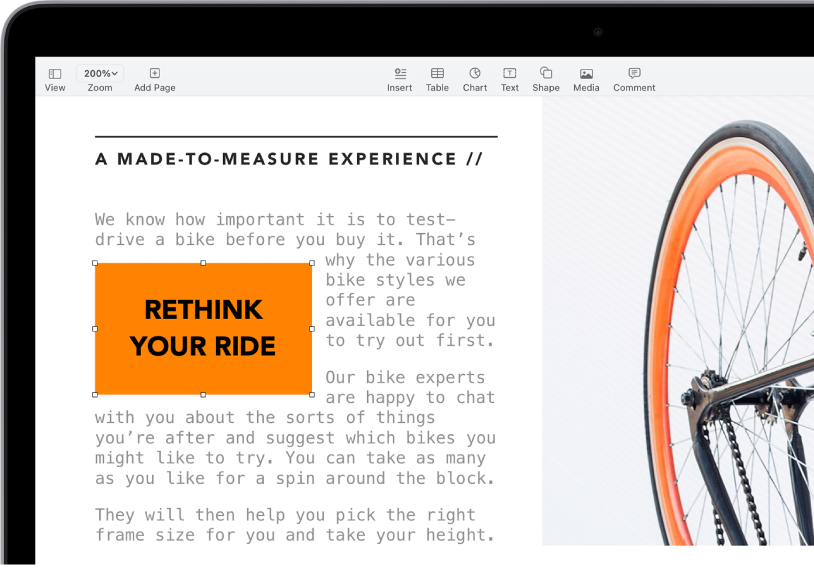Click the bottom-left handle of orange box
814x568 pixels.
(x=95, y=395)
